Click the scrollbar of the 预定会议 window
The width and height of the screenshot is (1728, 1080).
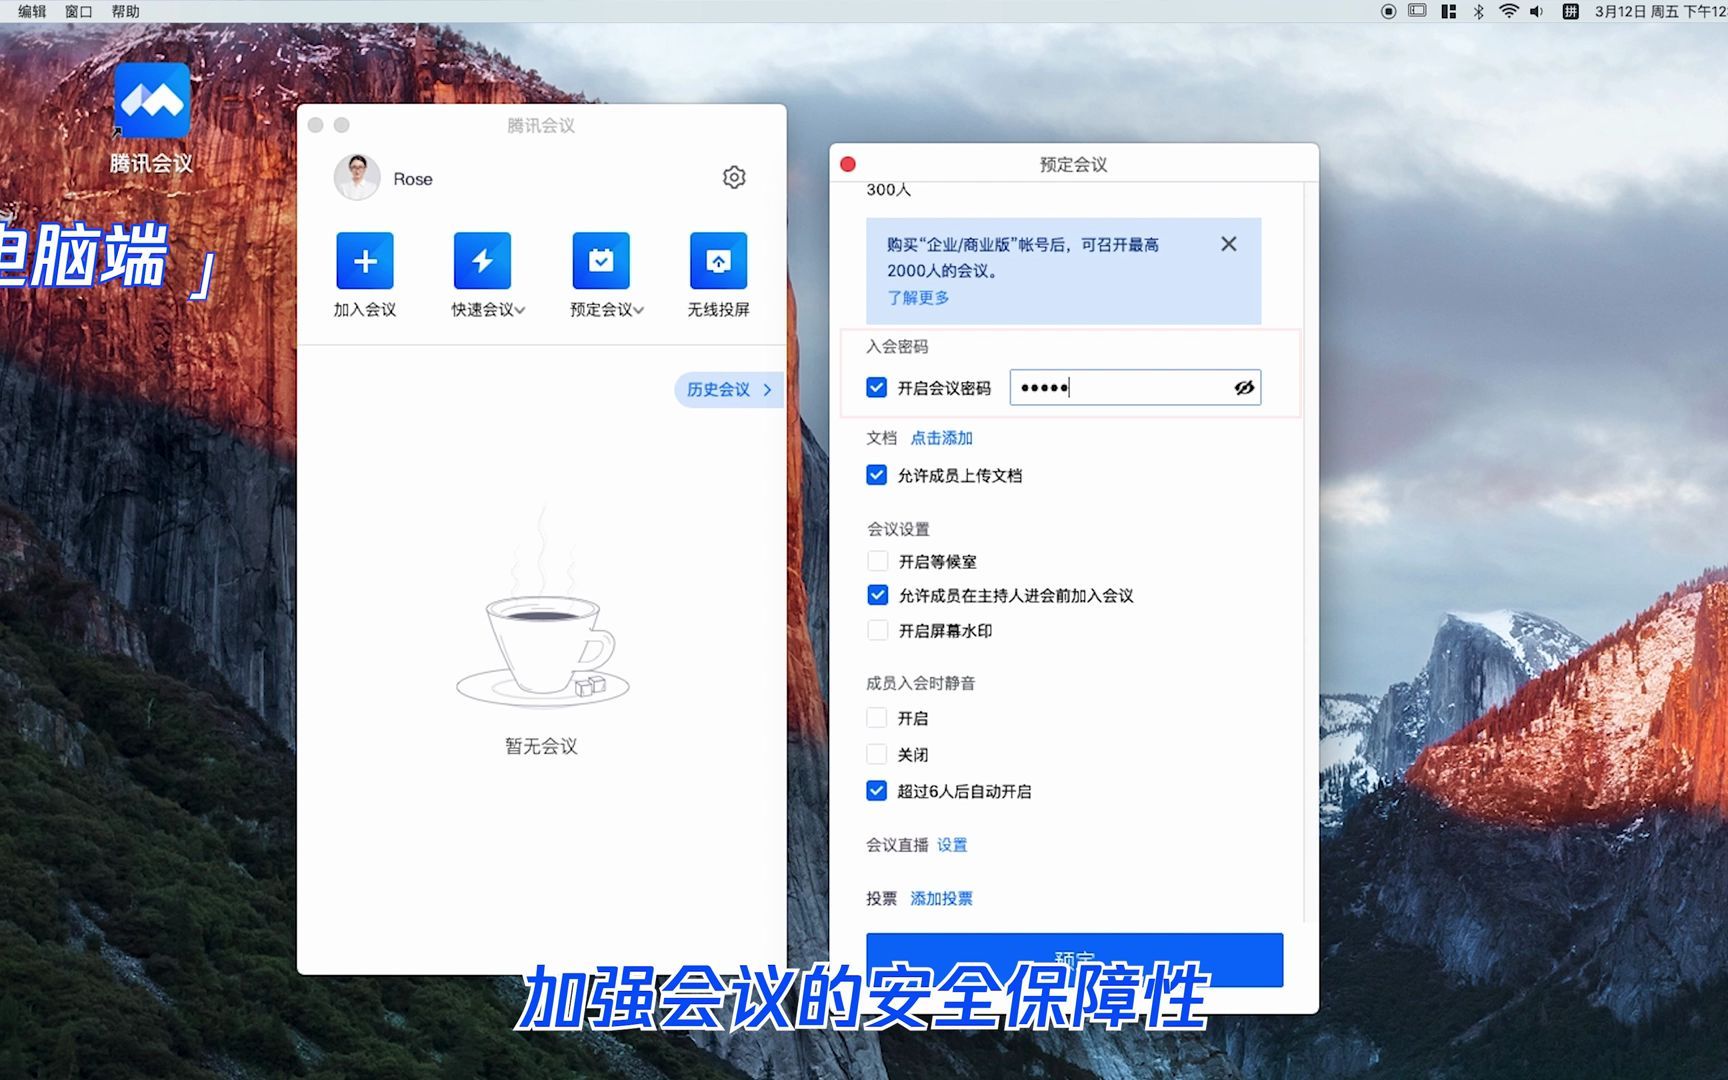coord(1304,550)
